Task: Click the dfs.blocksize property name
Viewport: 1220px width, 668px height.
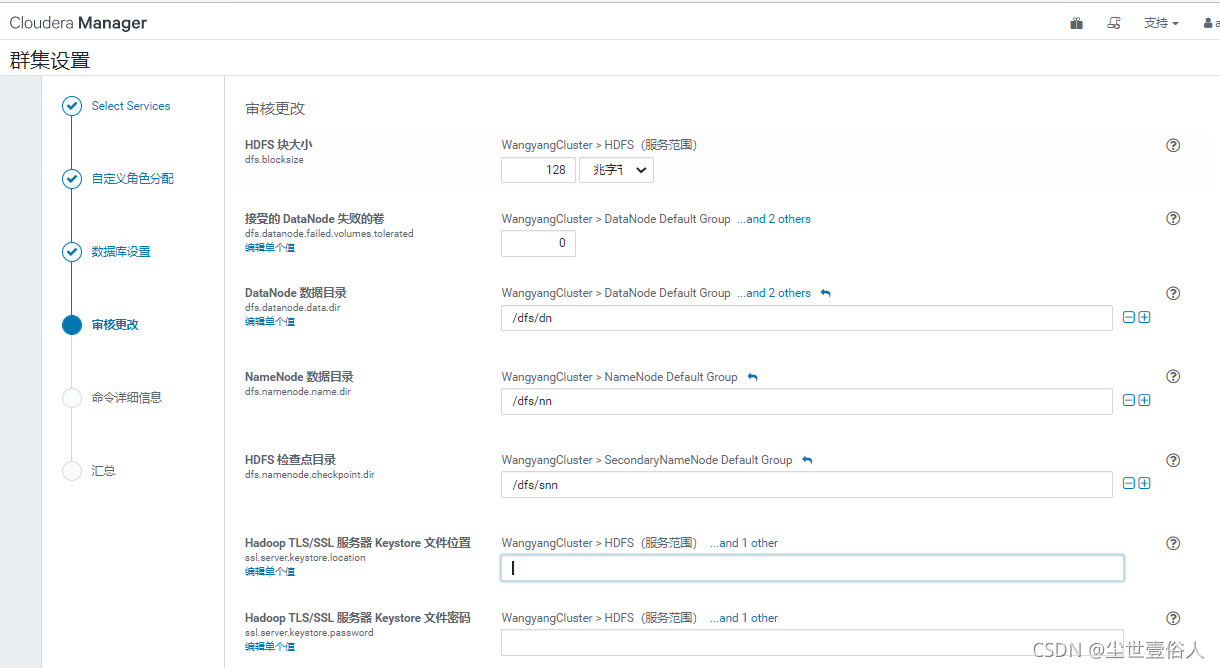Action: 274,159
